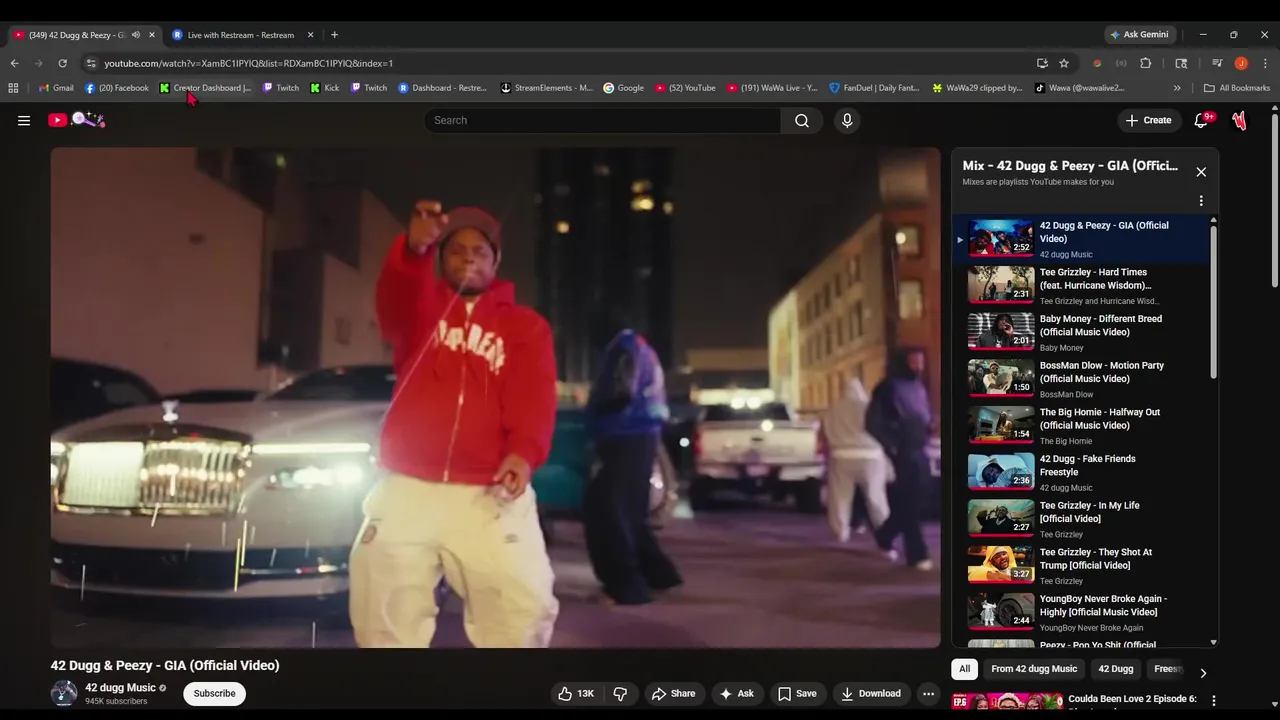
Task: Open the Chrome apps grid icon
Action: coord(13,88)
